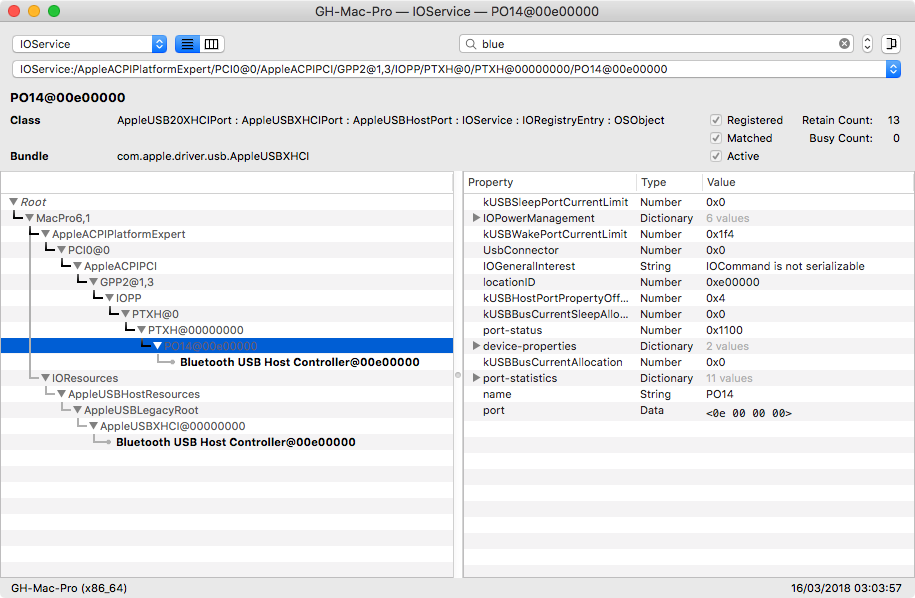Select the port-status property row

pyautogui.click(x=689, y=330)
